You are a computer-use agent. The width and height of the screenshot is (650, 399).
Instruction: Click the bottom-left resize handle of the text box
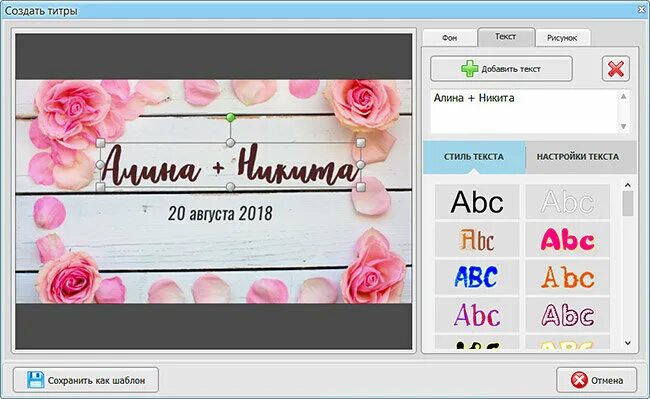pos(100,187)
